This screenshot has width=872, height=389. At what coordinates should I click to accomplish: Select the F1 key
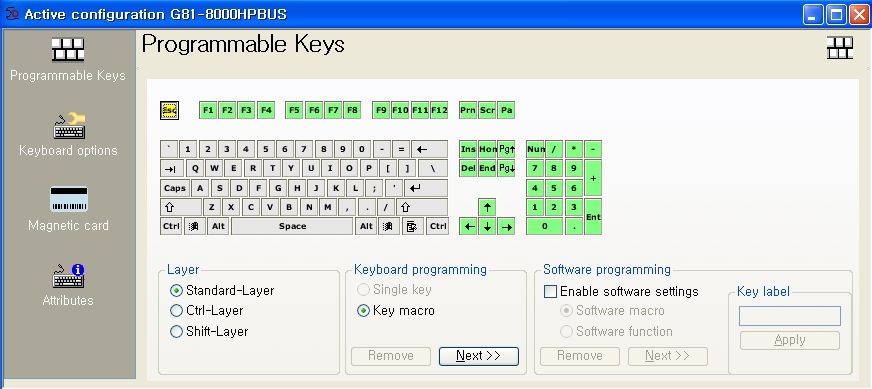[208, 110]
